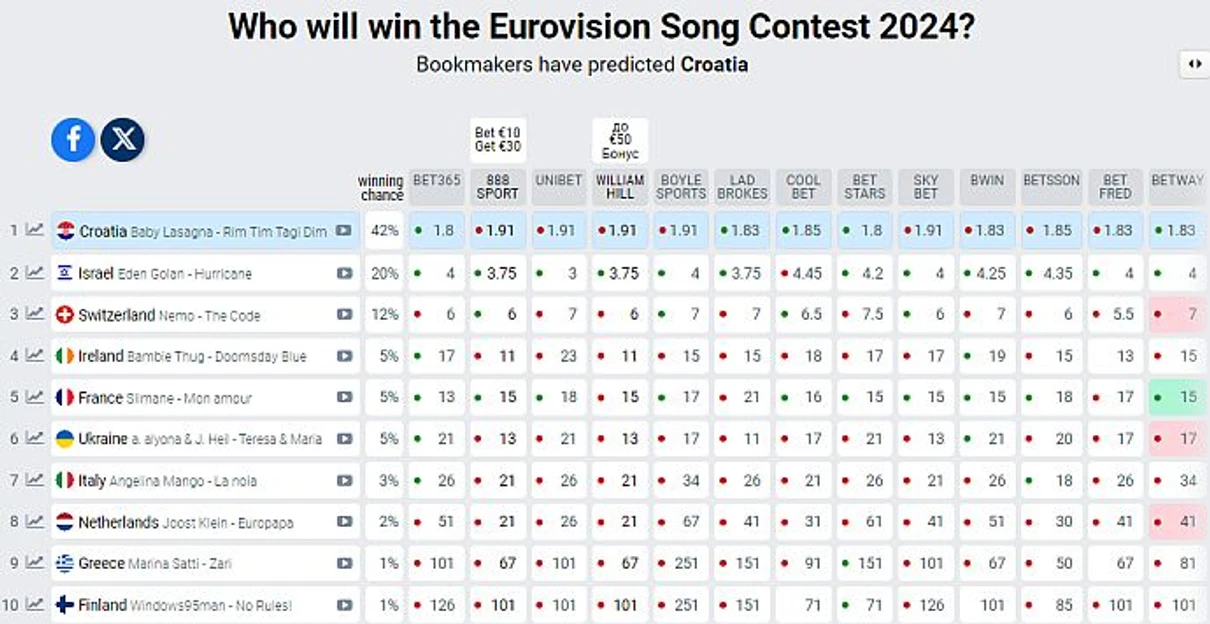This screenshot has width=1210, height=624.
Task: Play the video for Ireland's Doomsday Blue
Action: point(344,356)
